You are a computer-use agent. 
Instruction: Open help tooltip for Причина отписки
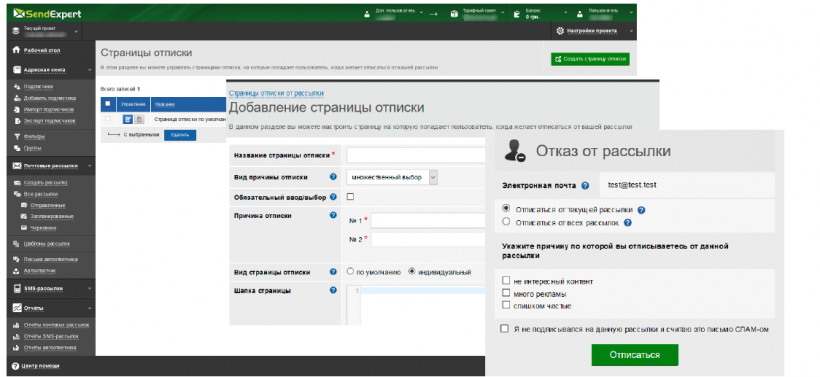333,215
